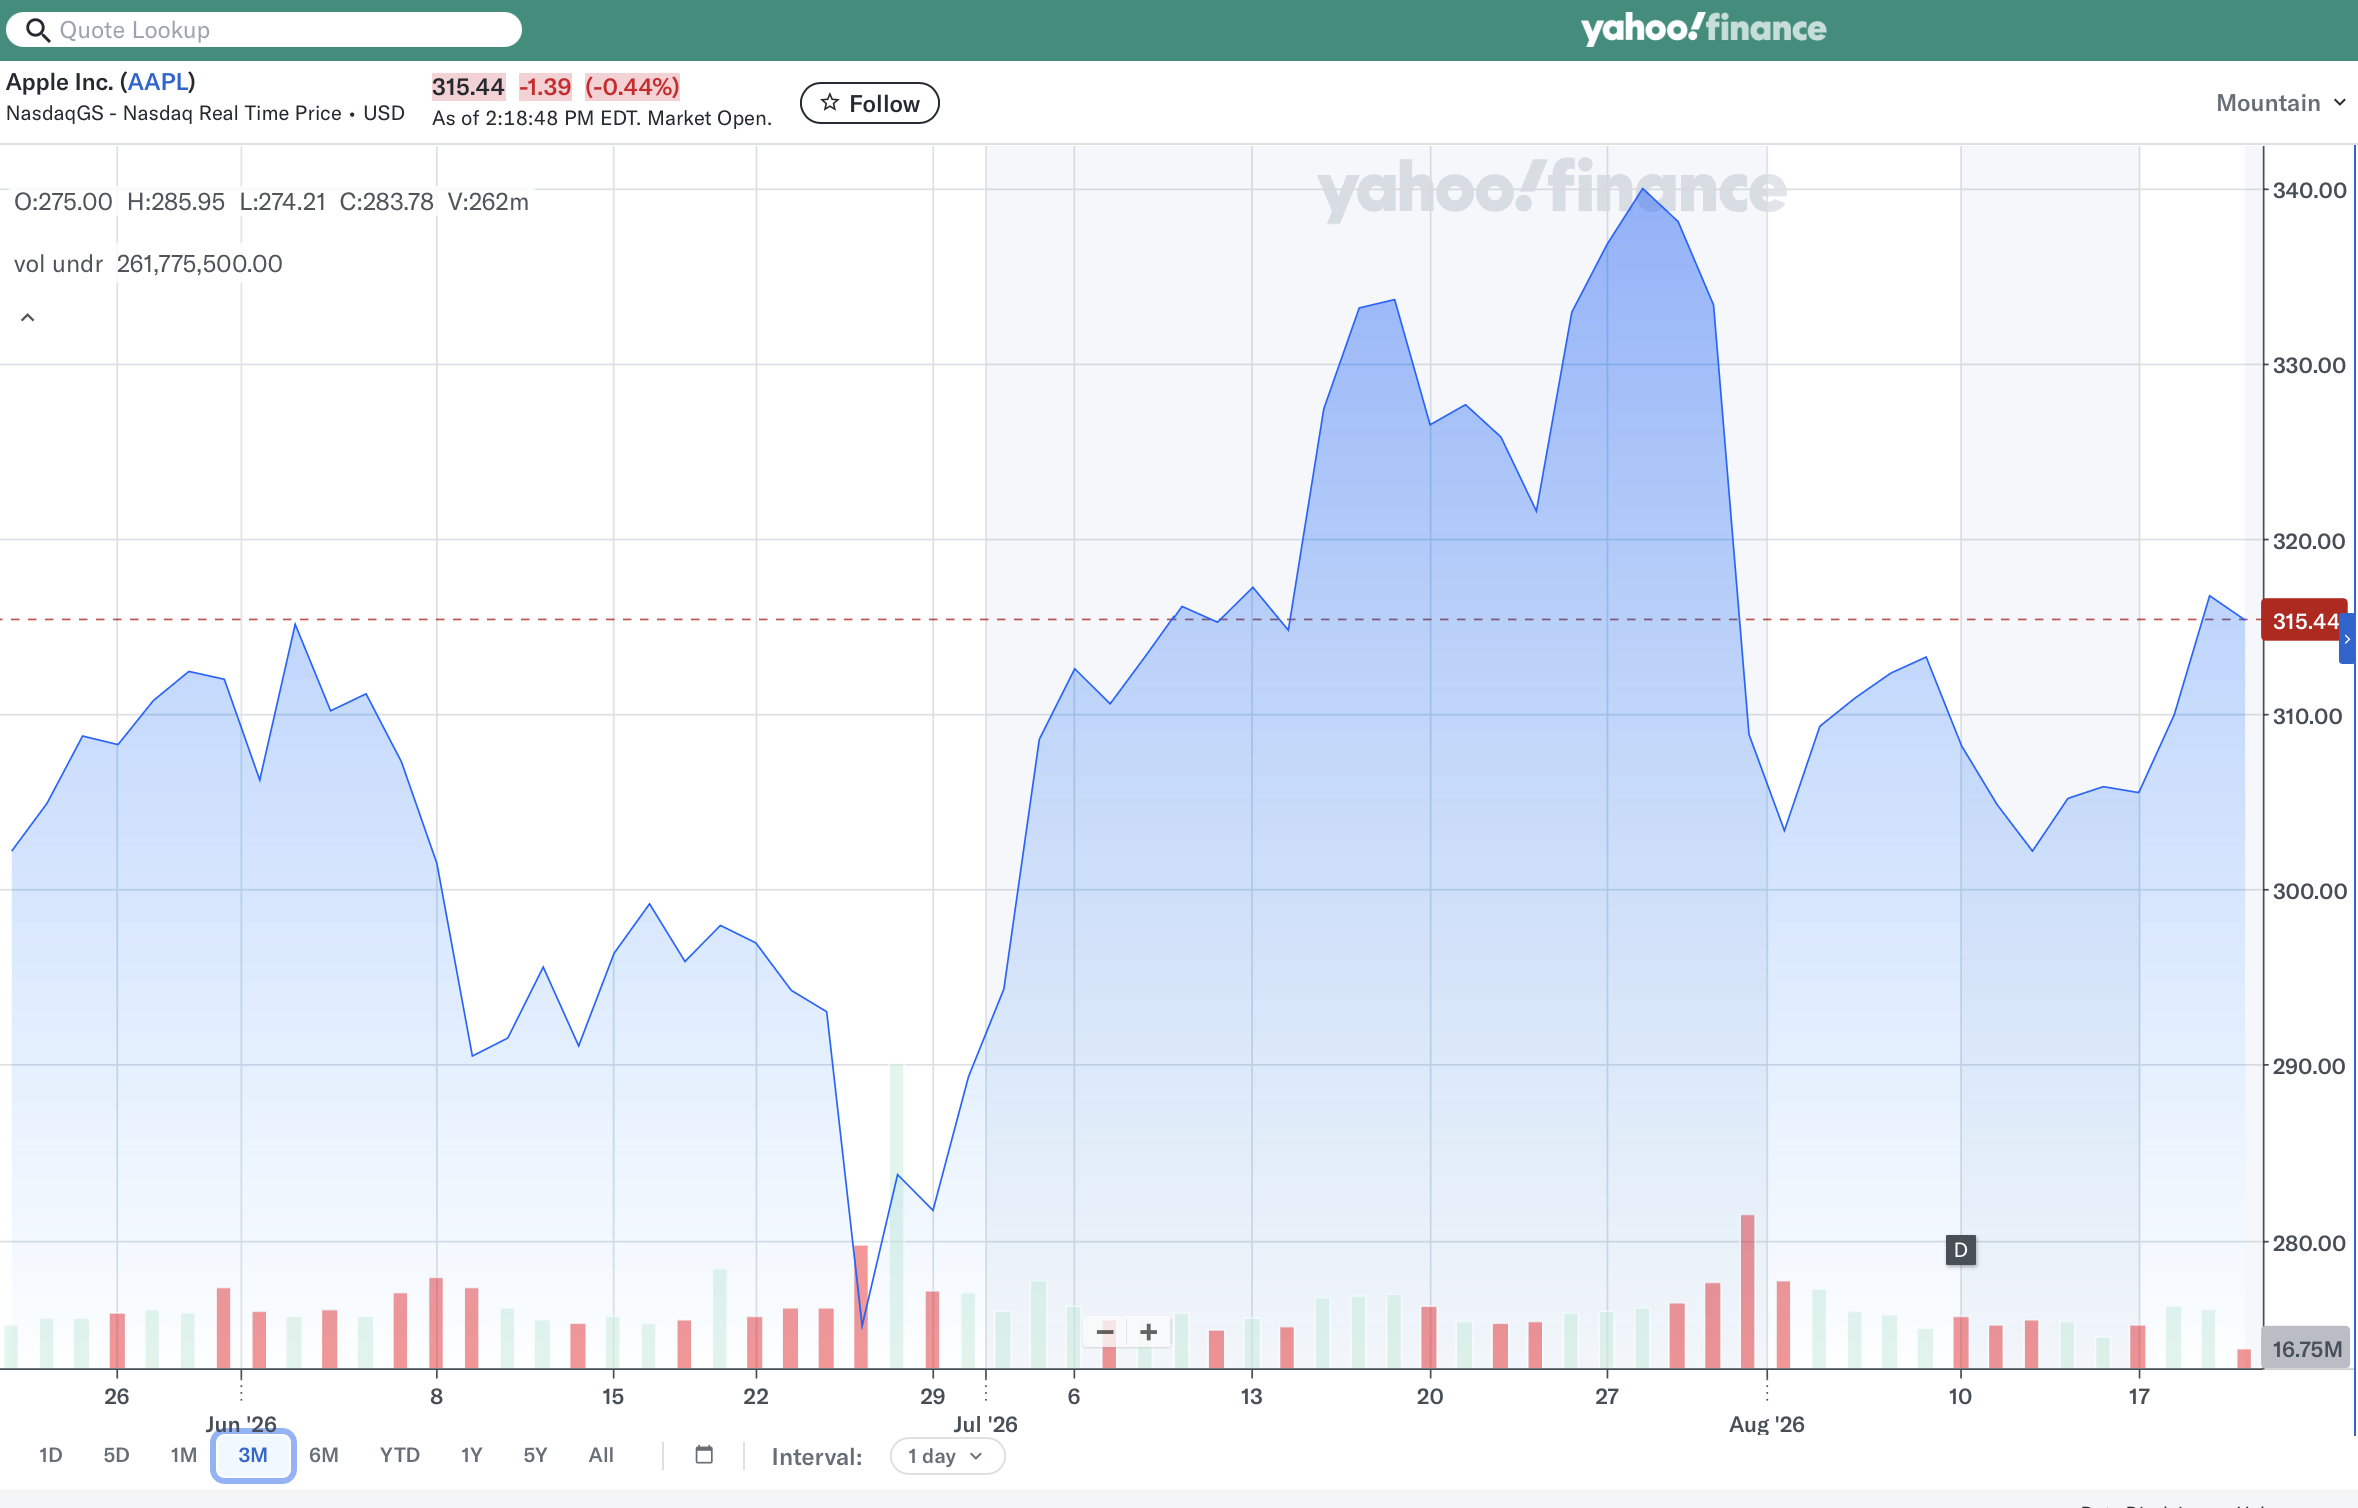This screenshot has height=1508, width=2358.
Task: Click the H:285.95 high price readout
Action: point(176,202)
